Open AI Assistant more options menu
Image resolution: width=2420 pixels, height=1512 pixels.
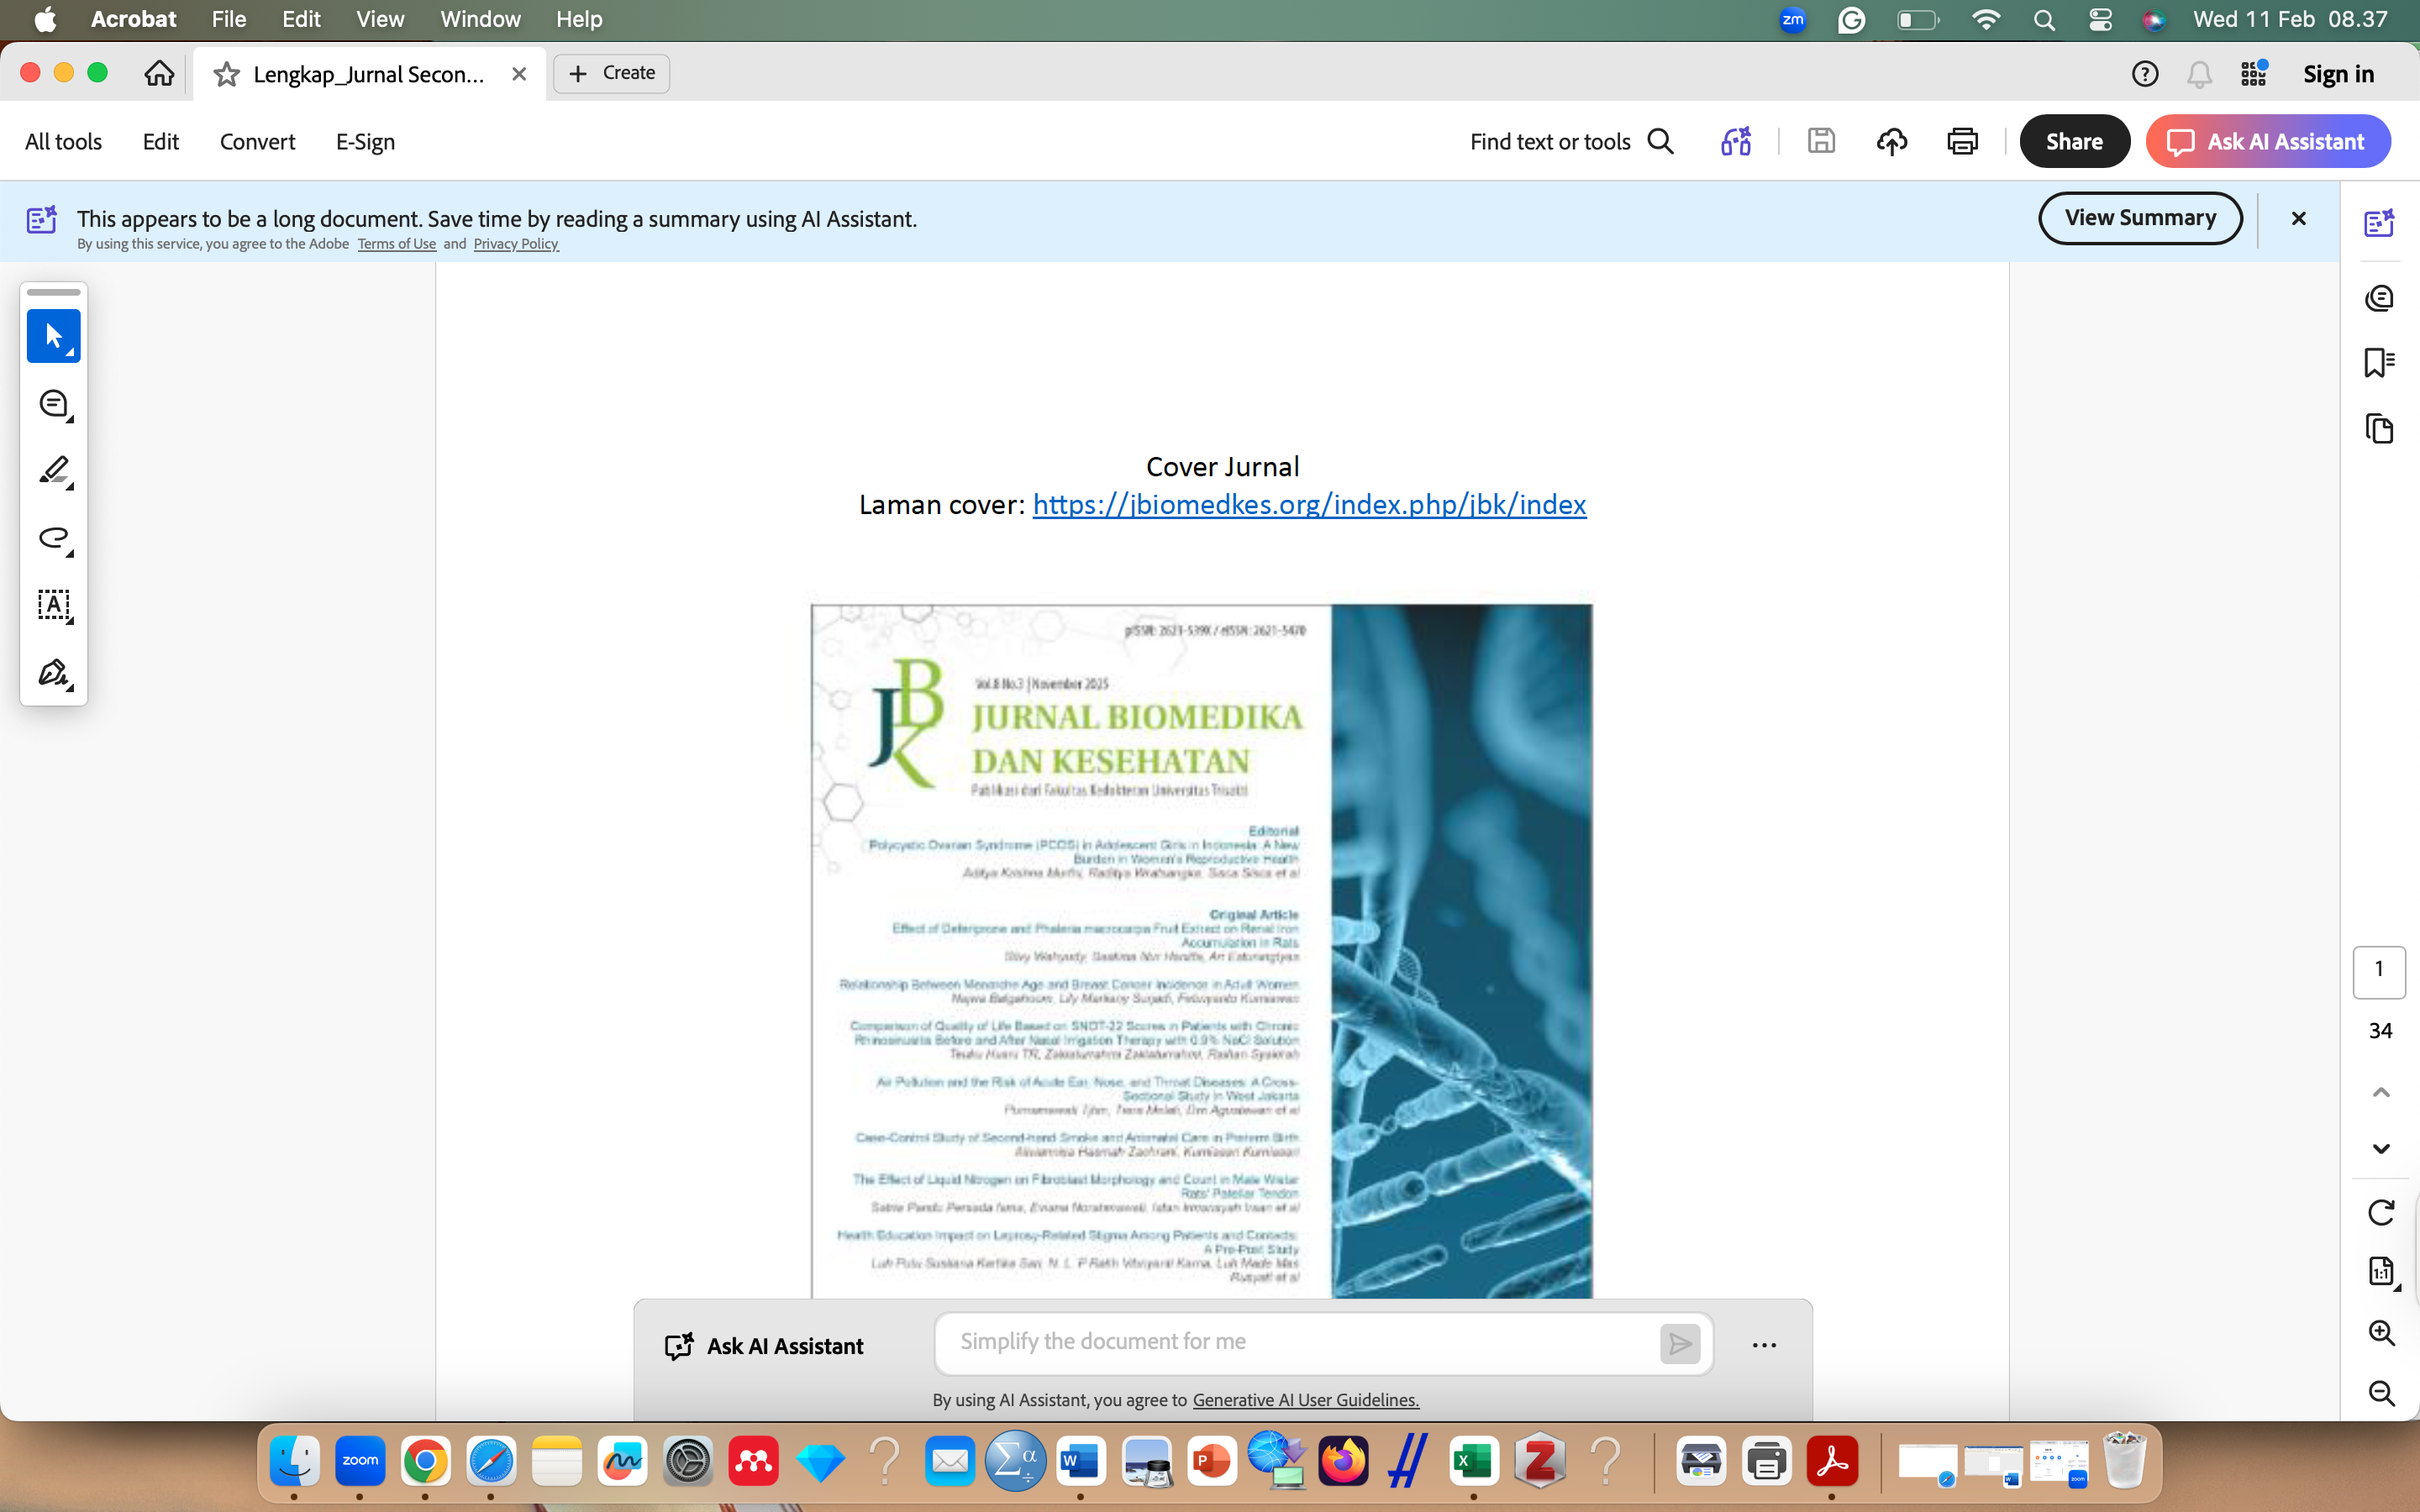(1764, 1345)
